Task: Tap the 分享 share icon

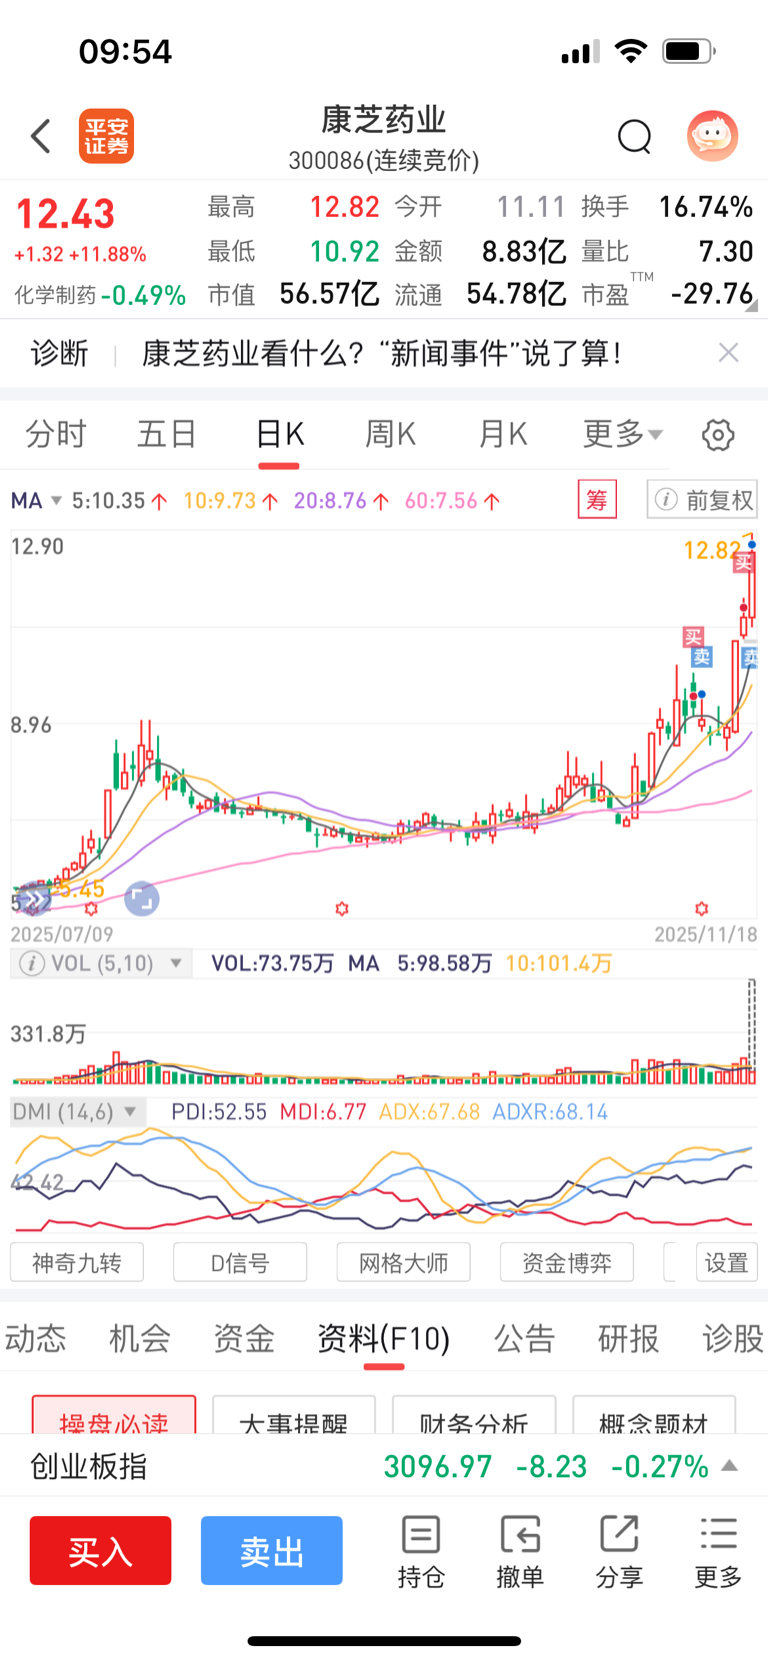Action: tap(619, 1552)
